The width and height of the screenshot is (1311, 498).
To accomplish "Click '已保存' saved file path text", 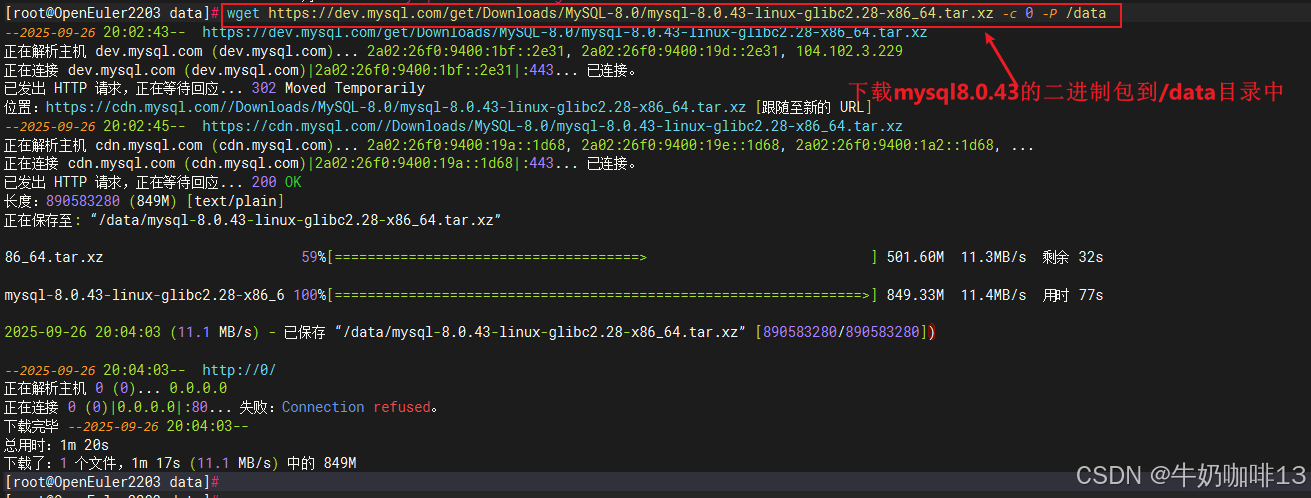I will pyautogui.click(x=516, y=332).
